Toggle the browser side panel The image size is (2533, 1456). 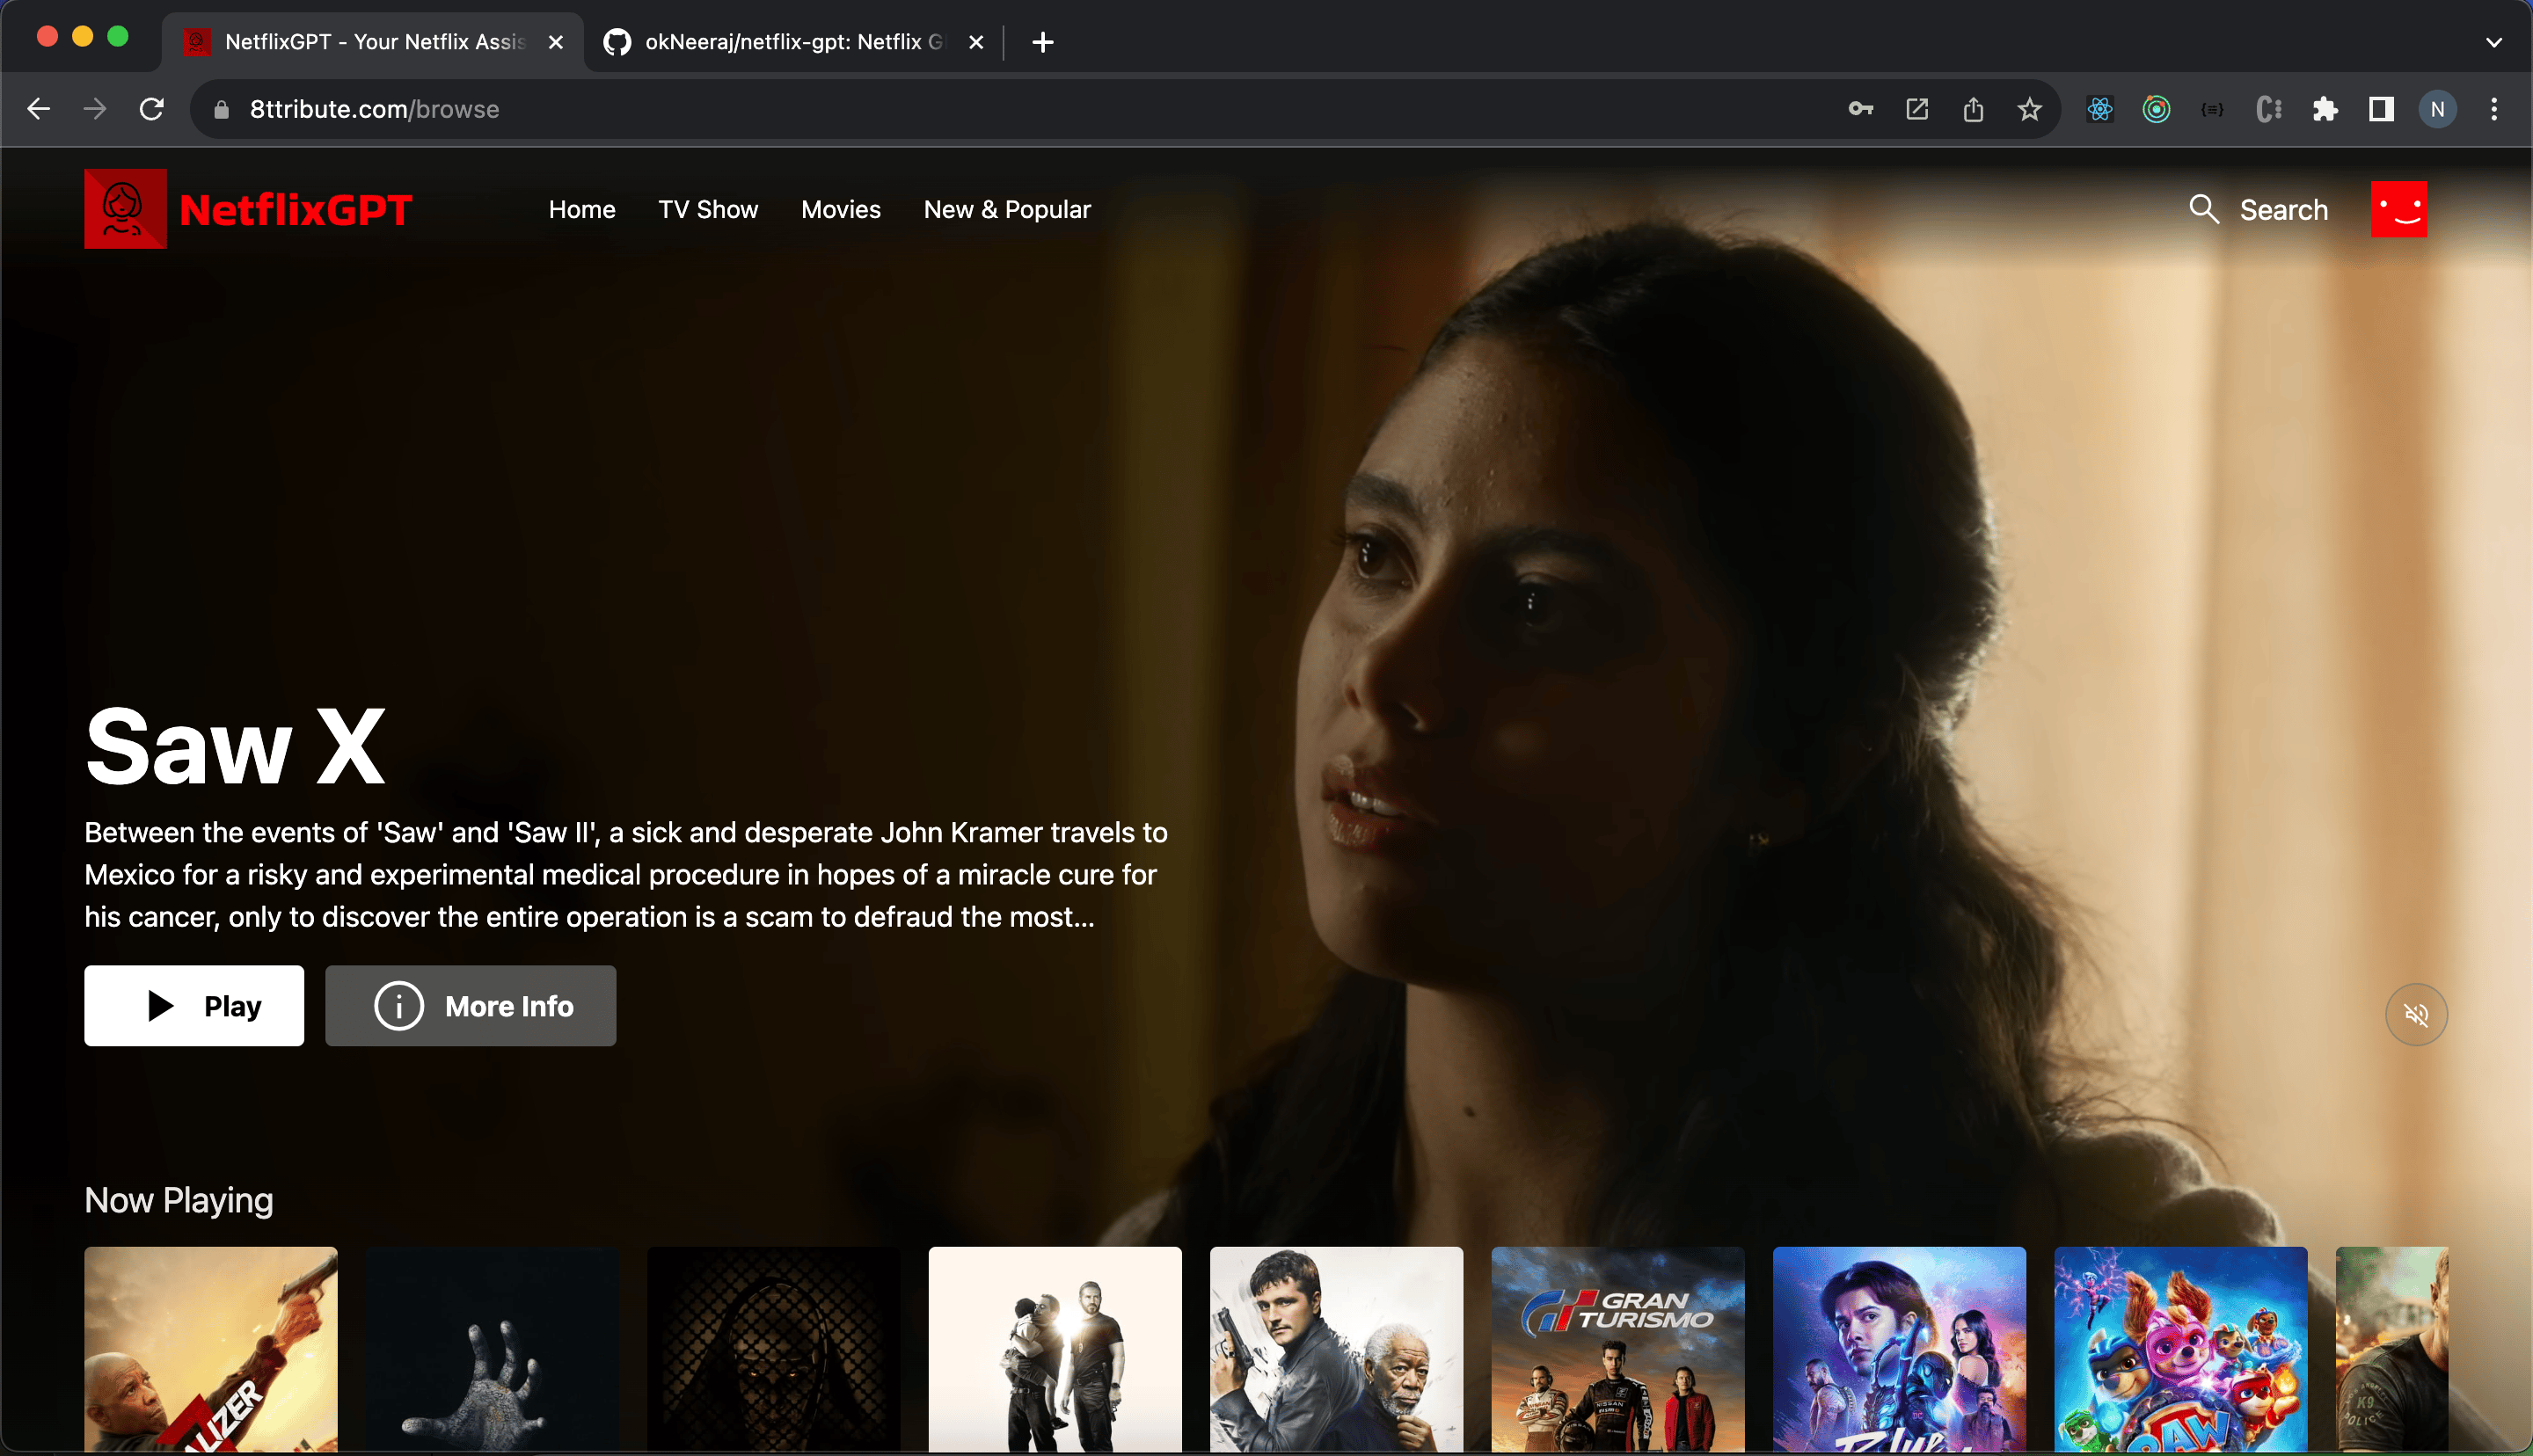pyautogui.click(x=2381, y=109)
